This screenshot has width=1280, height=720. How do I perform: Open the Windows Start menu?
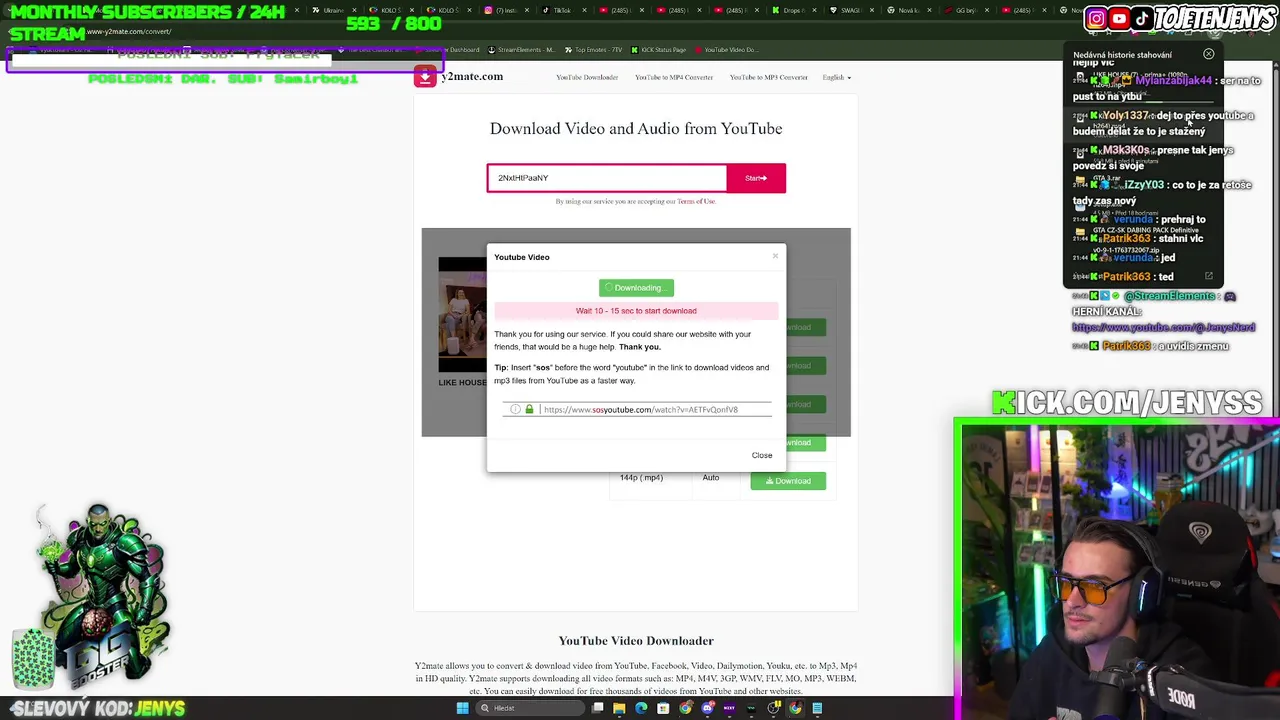[x=462, y=708]
